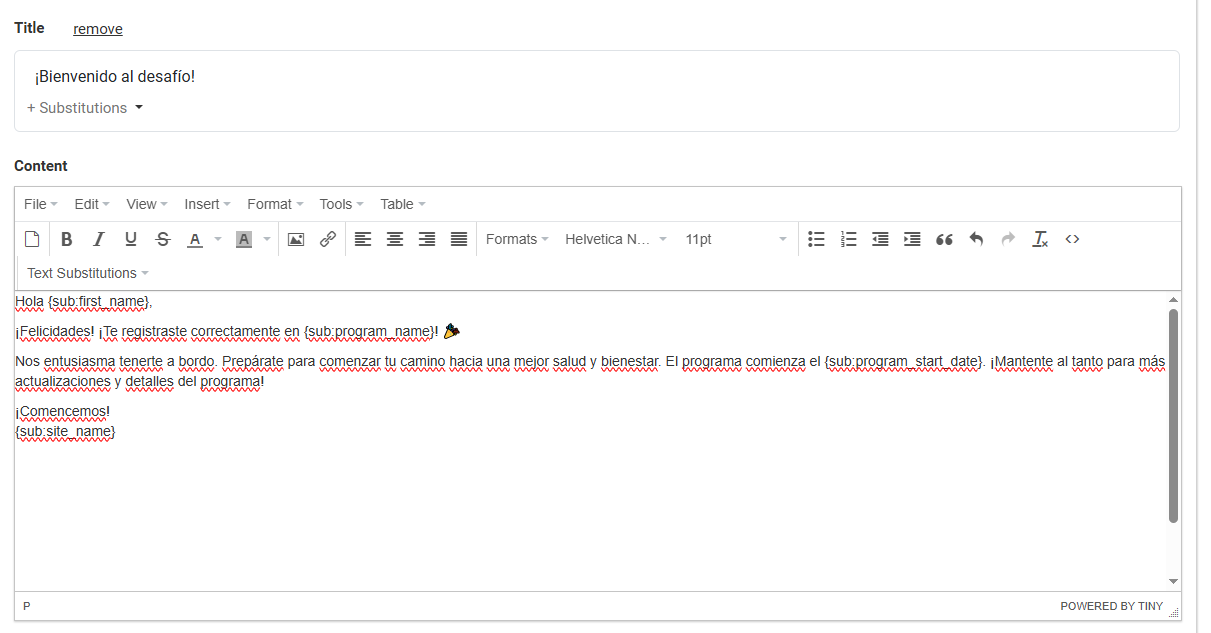Toggle underline formatting
The image size is (1211, 633).
130,239
